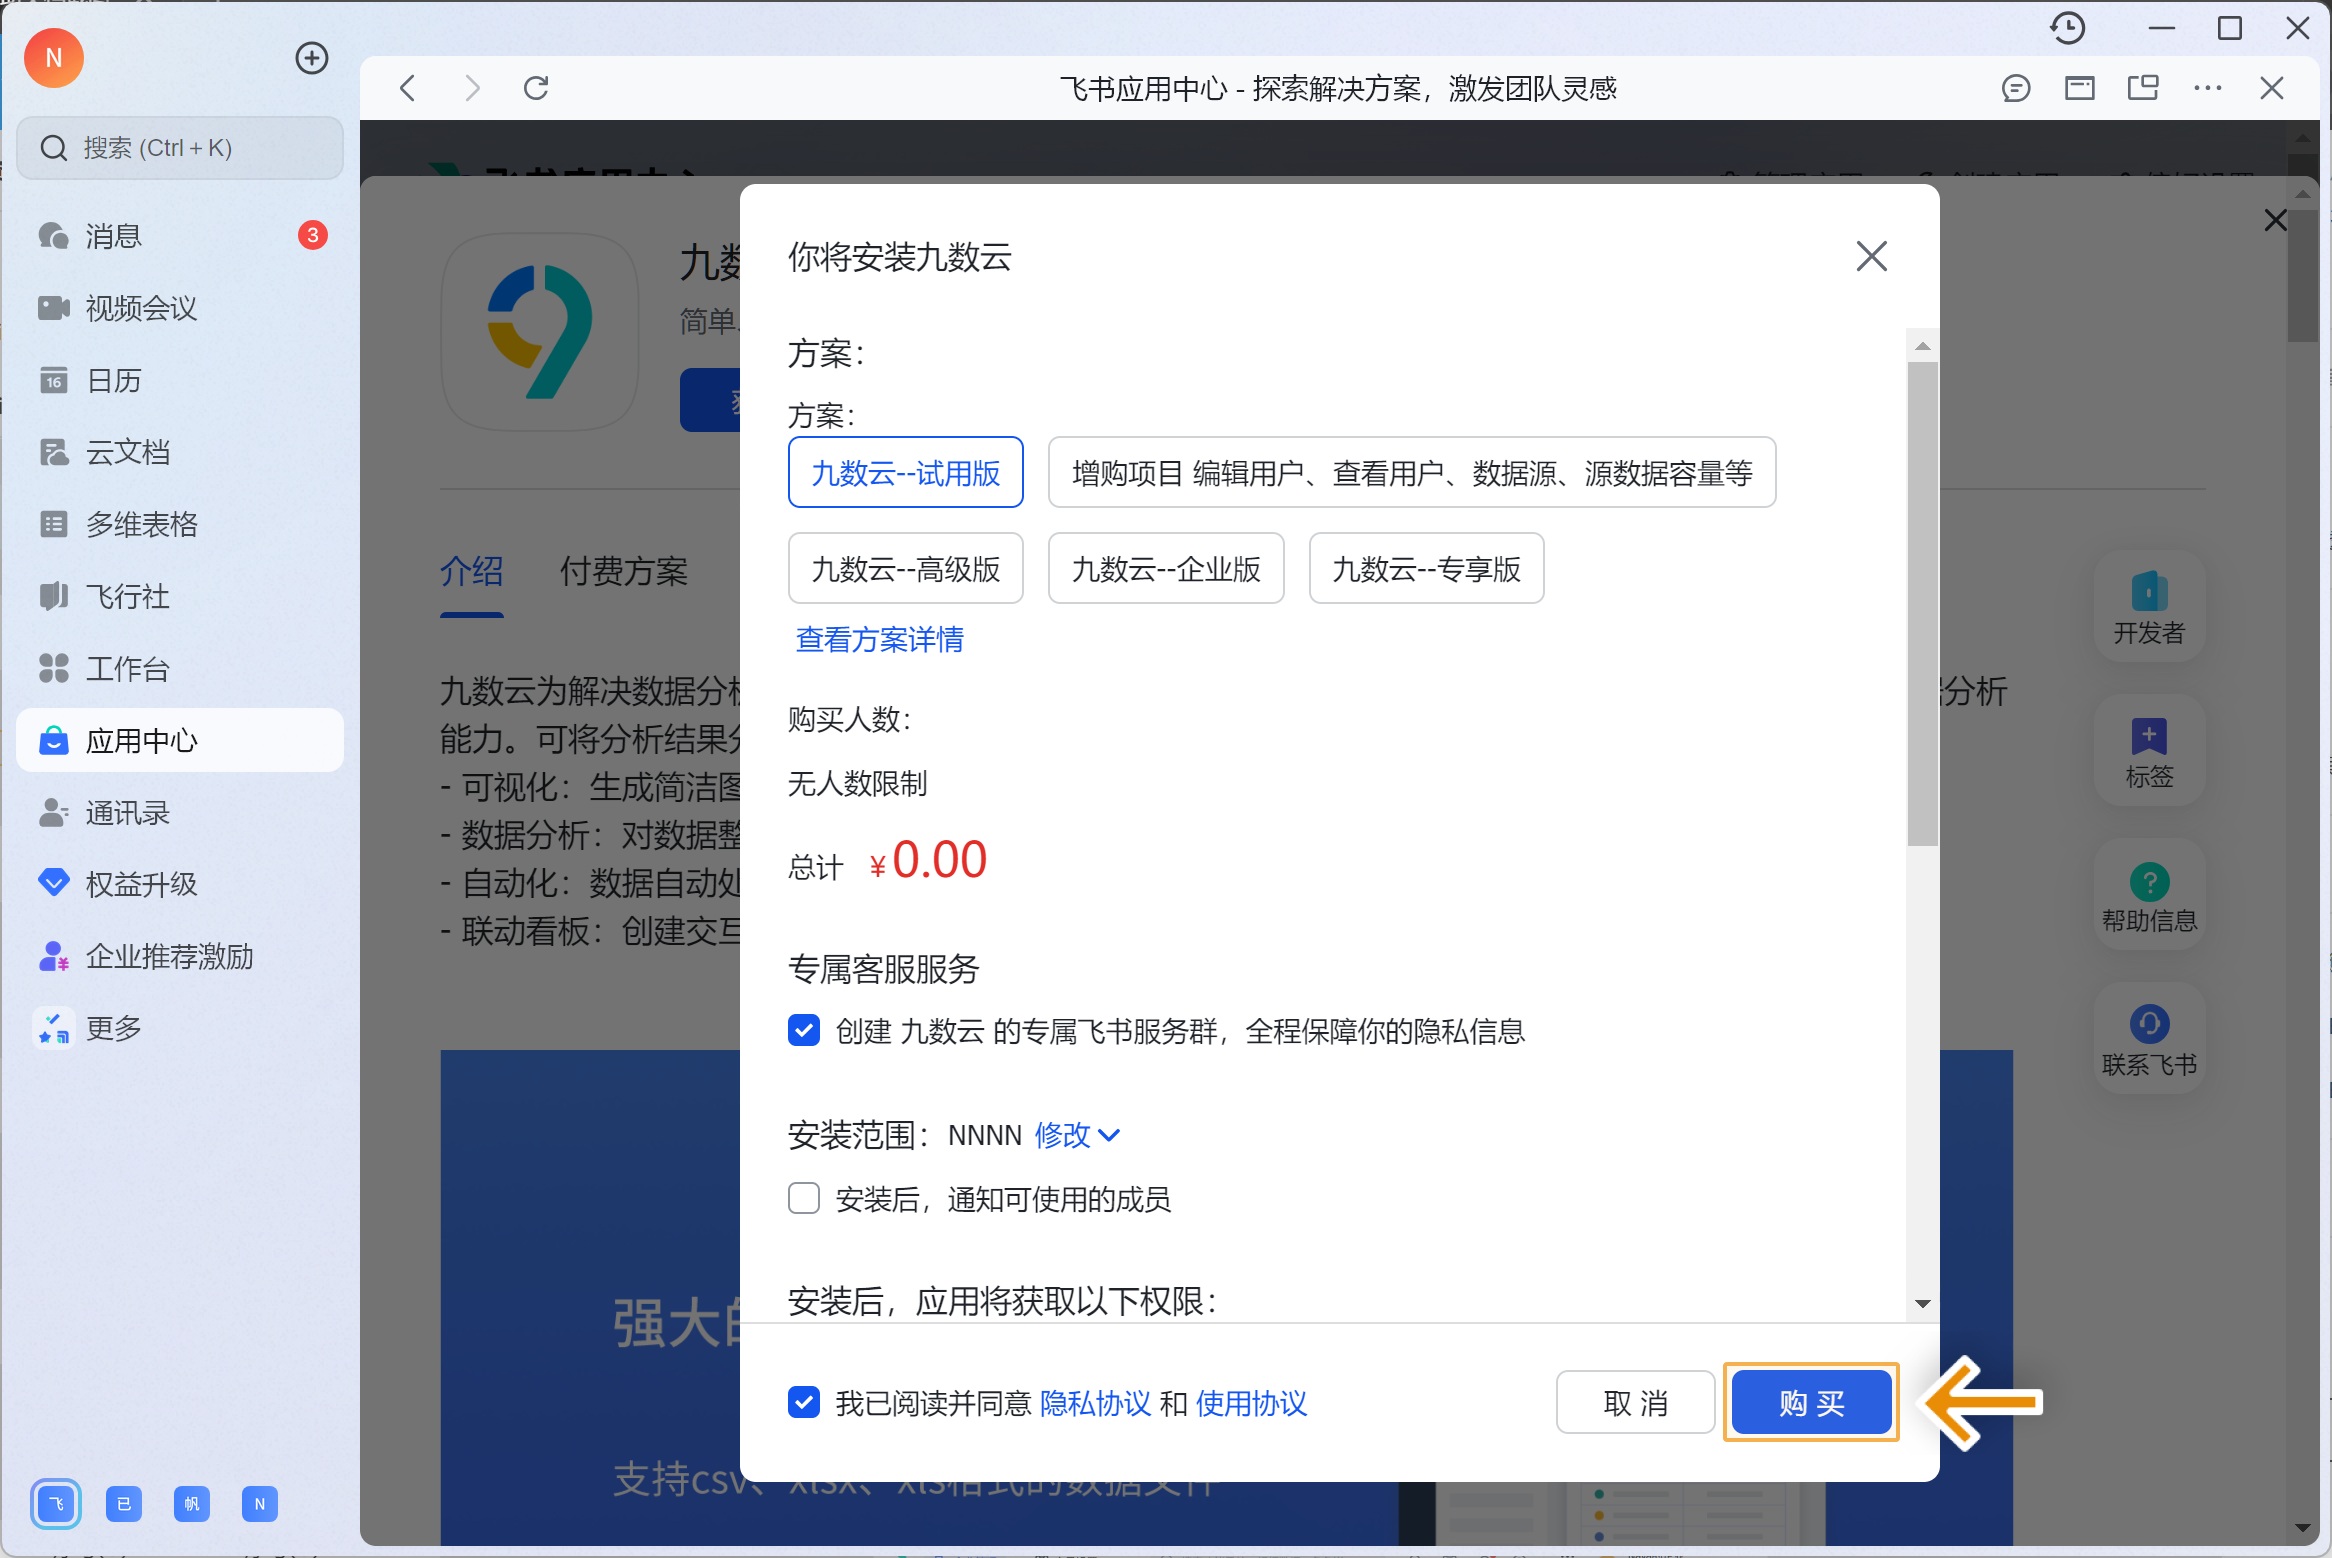The width and height of the screenshot is (2332, 1558).
Task: Open 多维表格 in sidebar
Action: click(180, 524)
